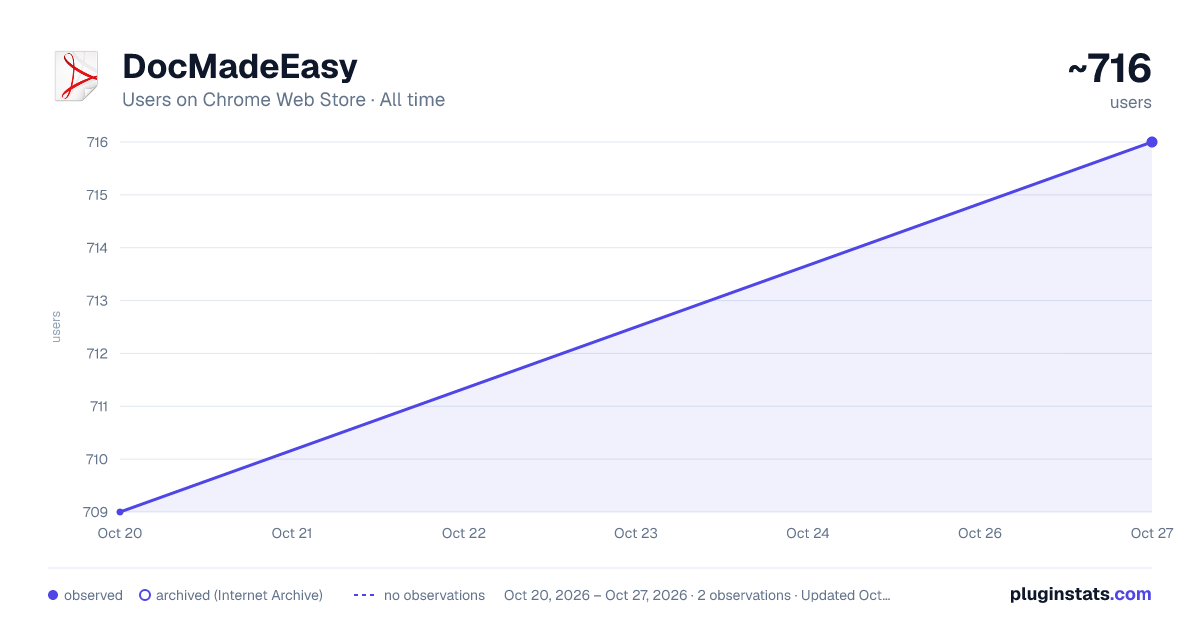Click the Oct 24 x-axis label
Screen dimensions: 1200x630
click(808, 533)
